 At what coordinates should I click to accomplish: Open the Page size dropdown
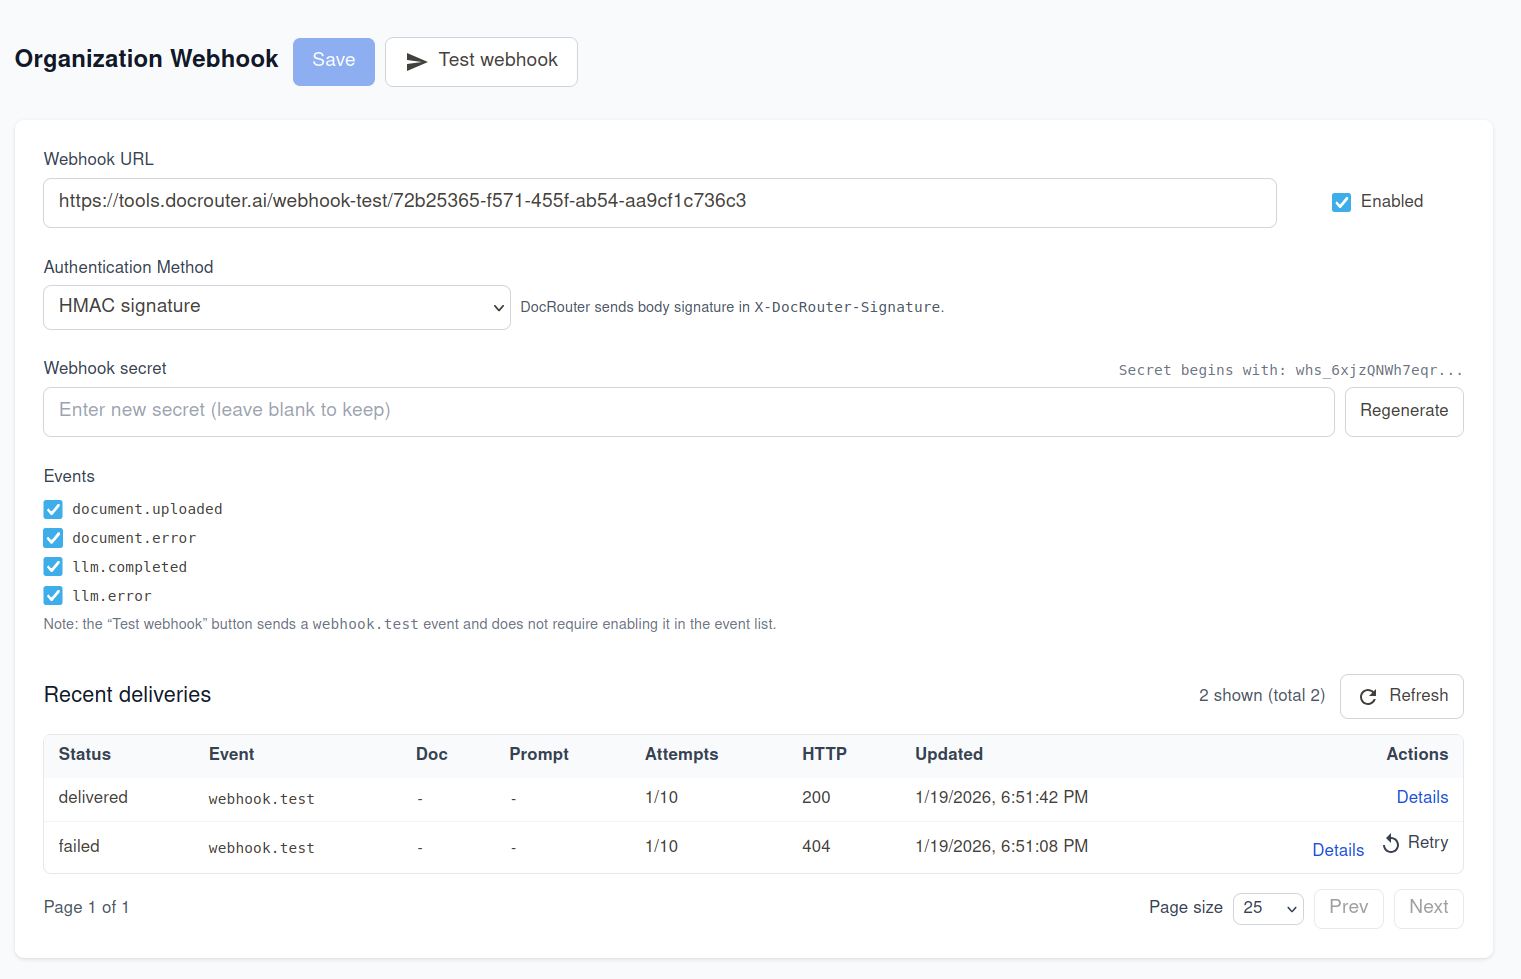tap(1267, 908)
